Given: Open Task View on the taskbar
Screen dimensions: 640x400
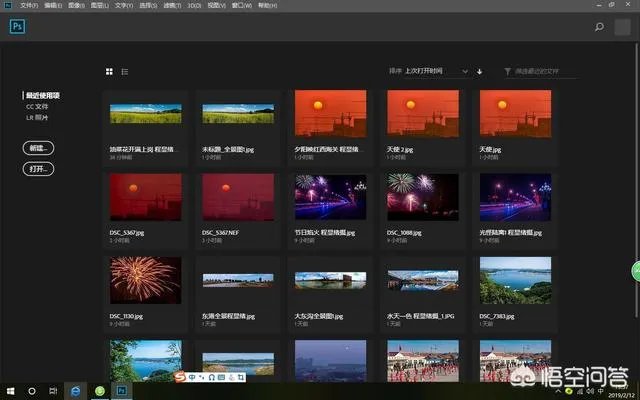Looking at the screenshot, I should coord(53,391).
